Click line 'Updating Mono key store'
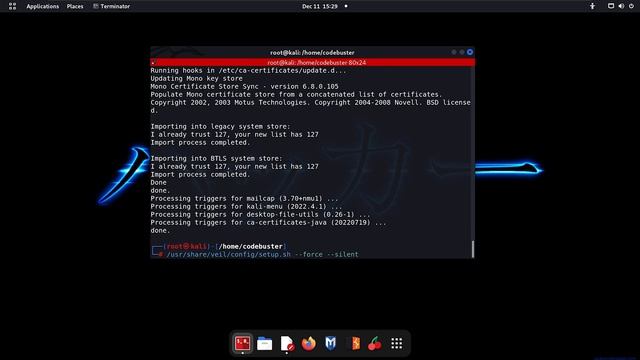 (196, 78)
